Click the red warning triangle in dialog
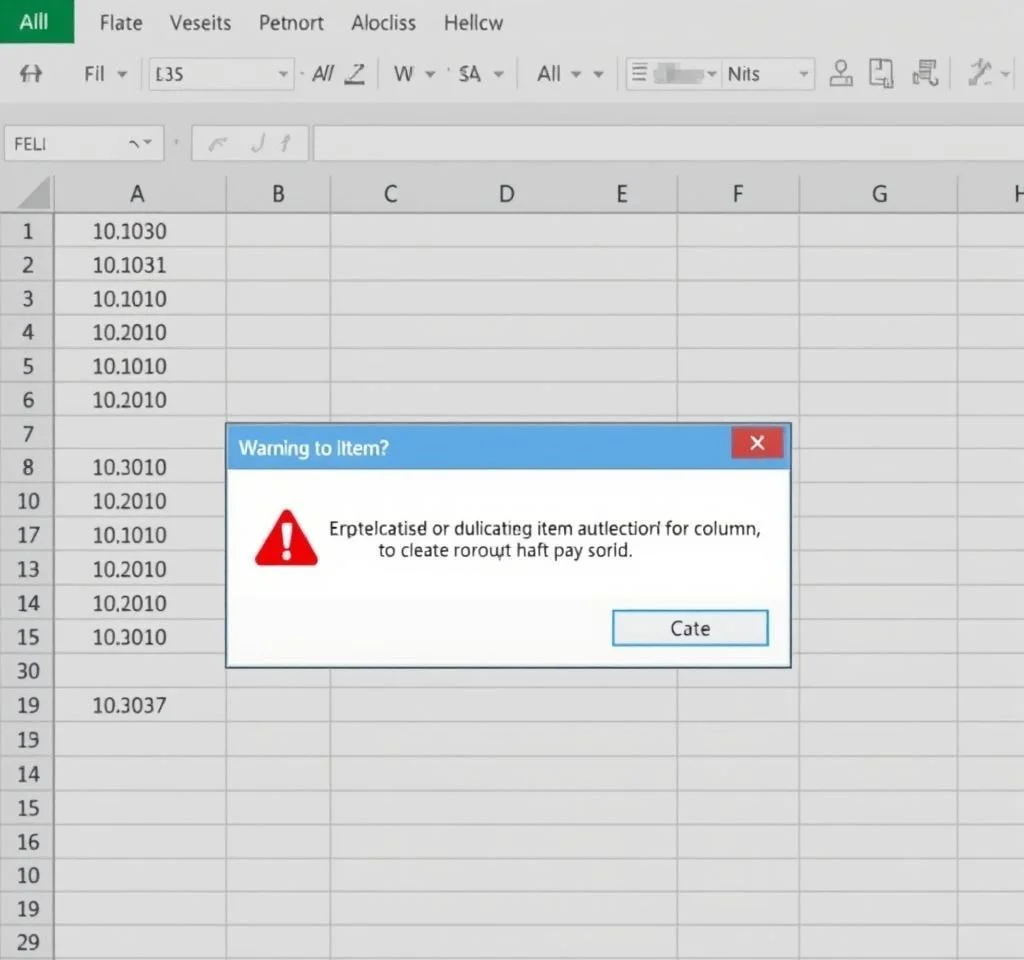This screenshot has height=960, width=1024. point(285,538)
